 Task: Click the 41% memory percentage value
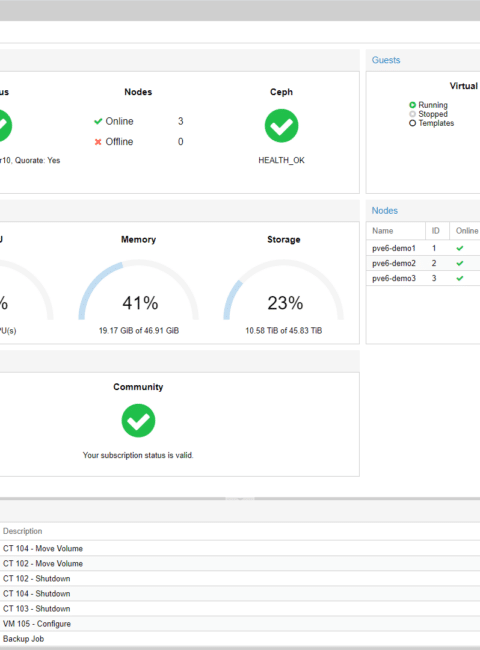[140, 303]
